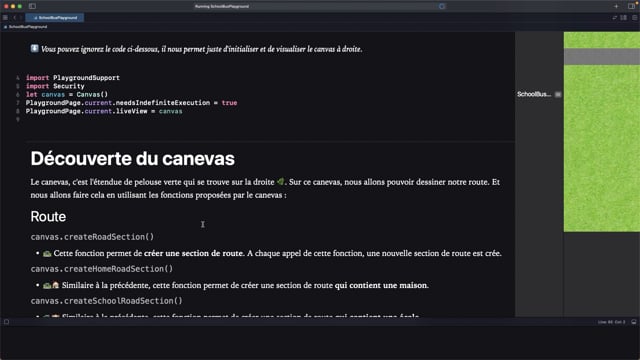The image size is (640, 360).
Task: Click the bold text 'créer une section de route'
Action: (x=193, y=253)
